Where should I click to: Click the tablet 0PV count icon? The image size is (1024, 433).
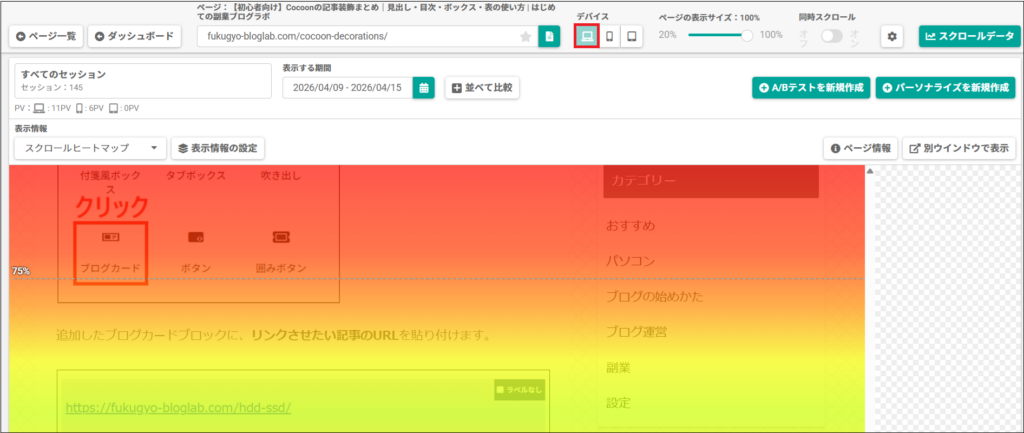click(x=114, y=108)
